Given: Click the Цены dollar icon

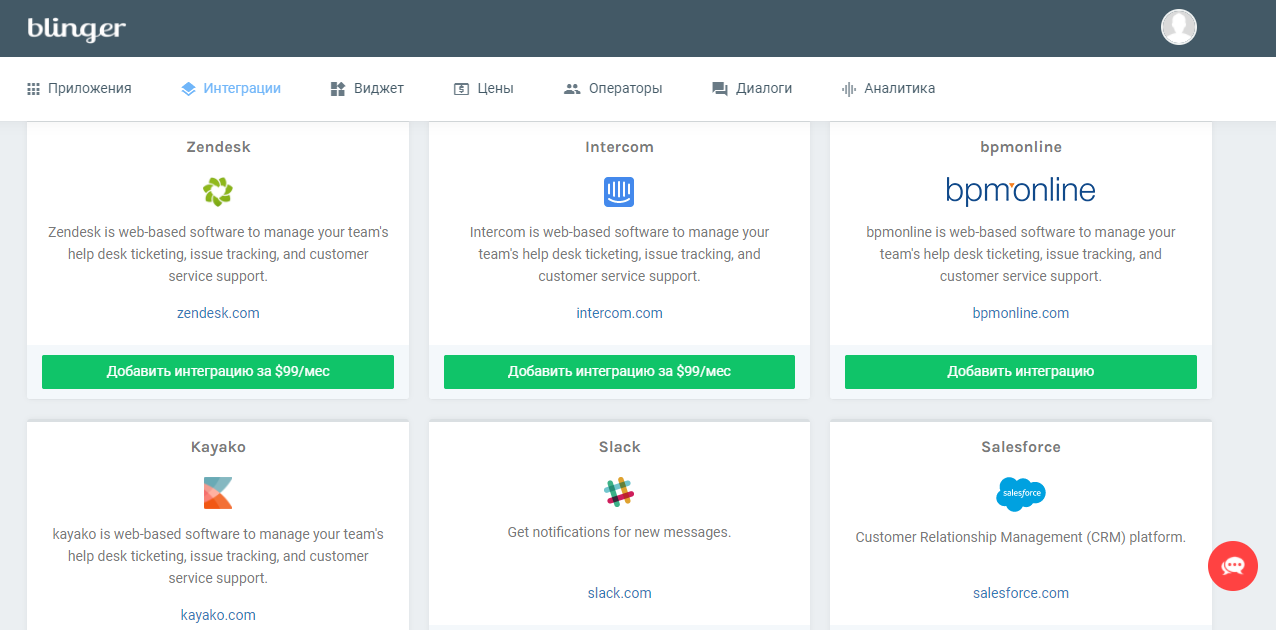Looking at the screenshot, I should (x=461, y=88).
